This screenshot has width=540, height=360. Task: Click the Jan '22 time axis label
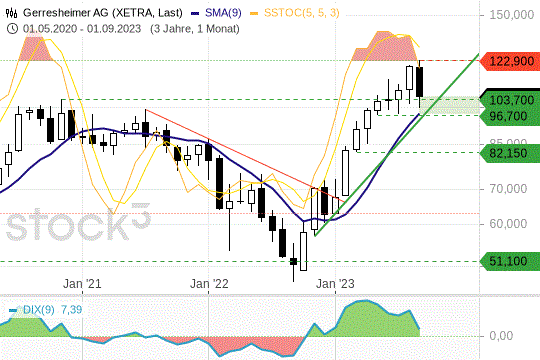tap(209, 284)
